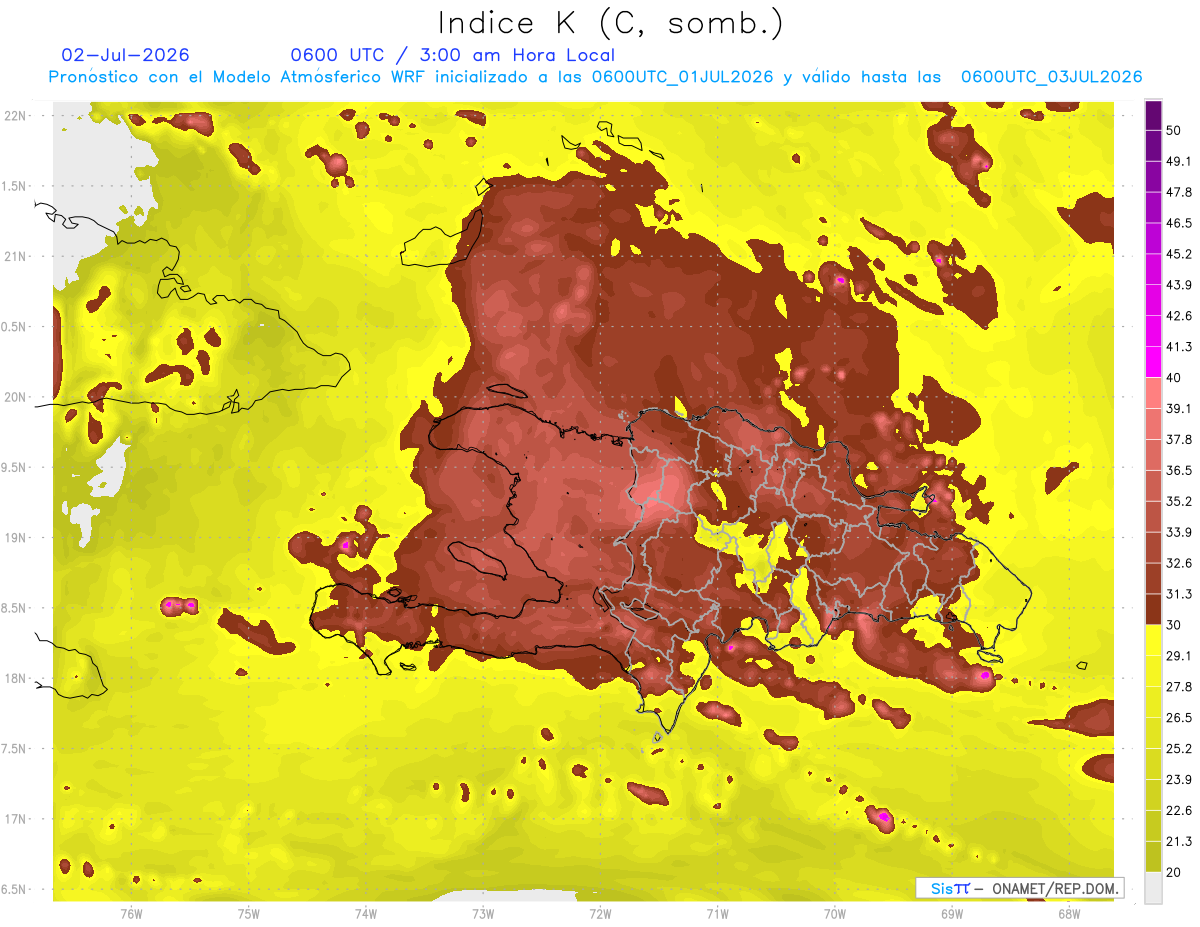Click the "8.5N" latitude label
Screen dimensions: 1200x927
coord(14,608)
